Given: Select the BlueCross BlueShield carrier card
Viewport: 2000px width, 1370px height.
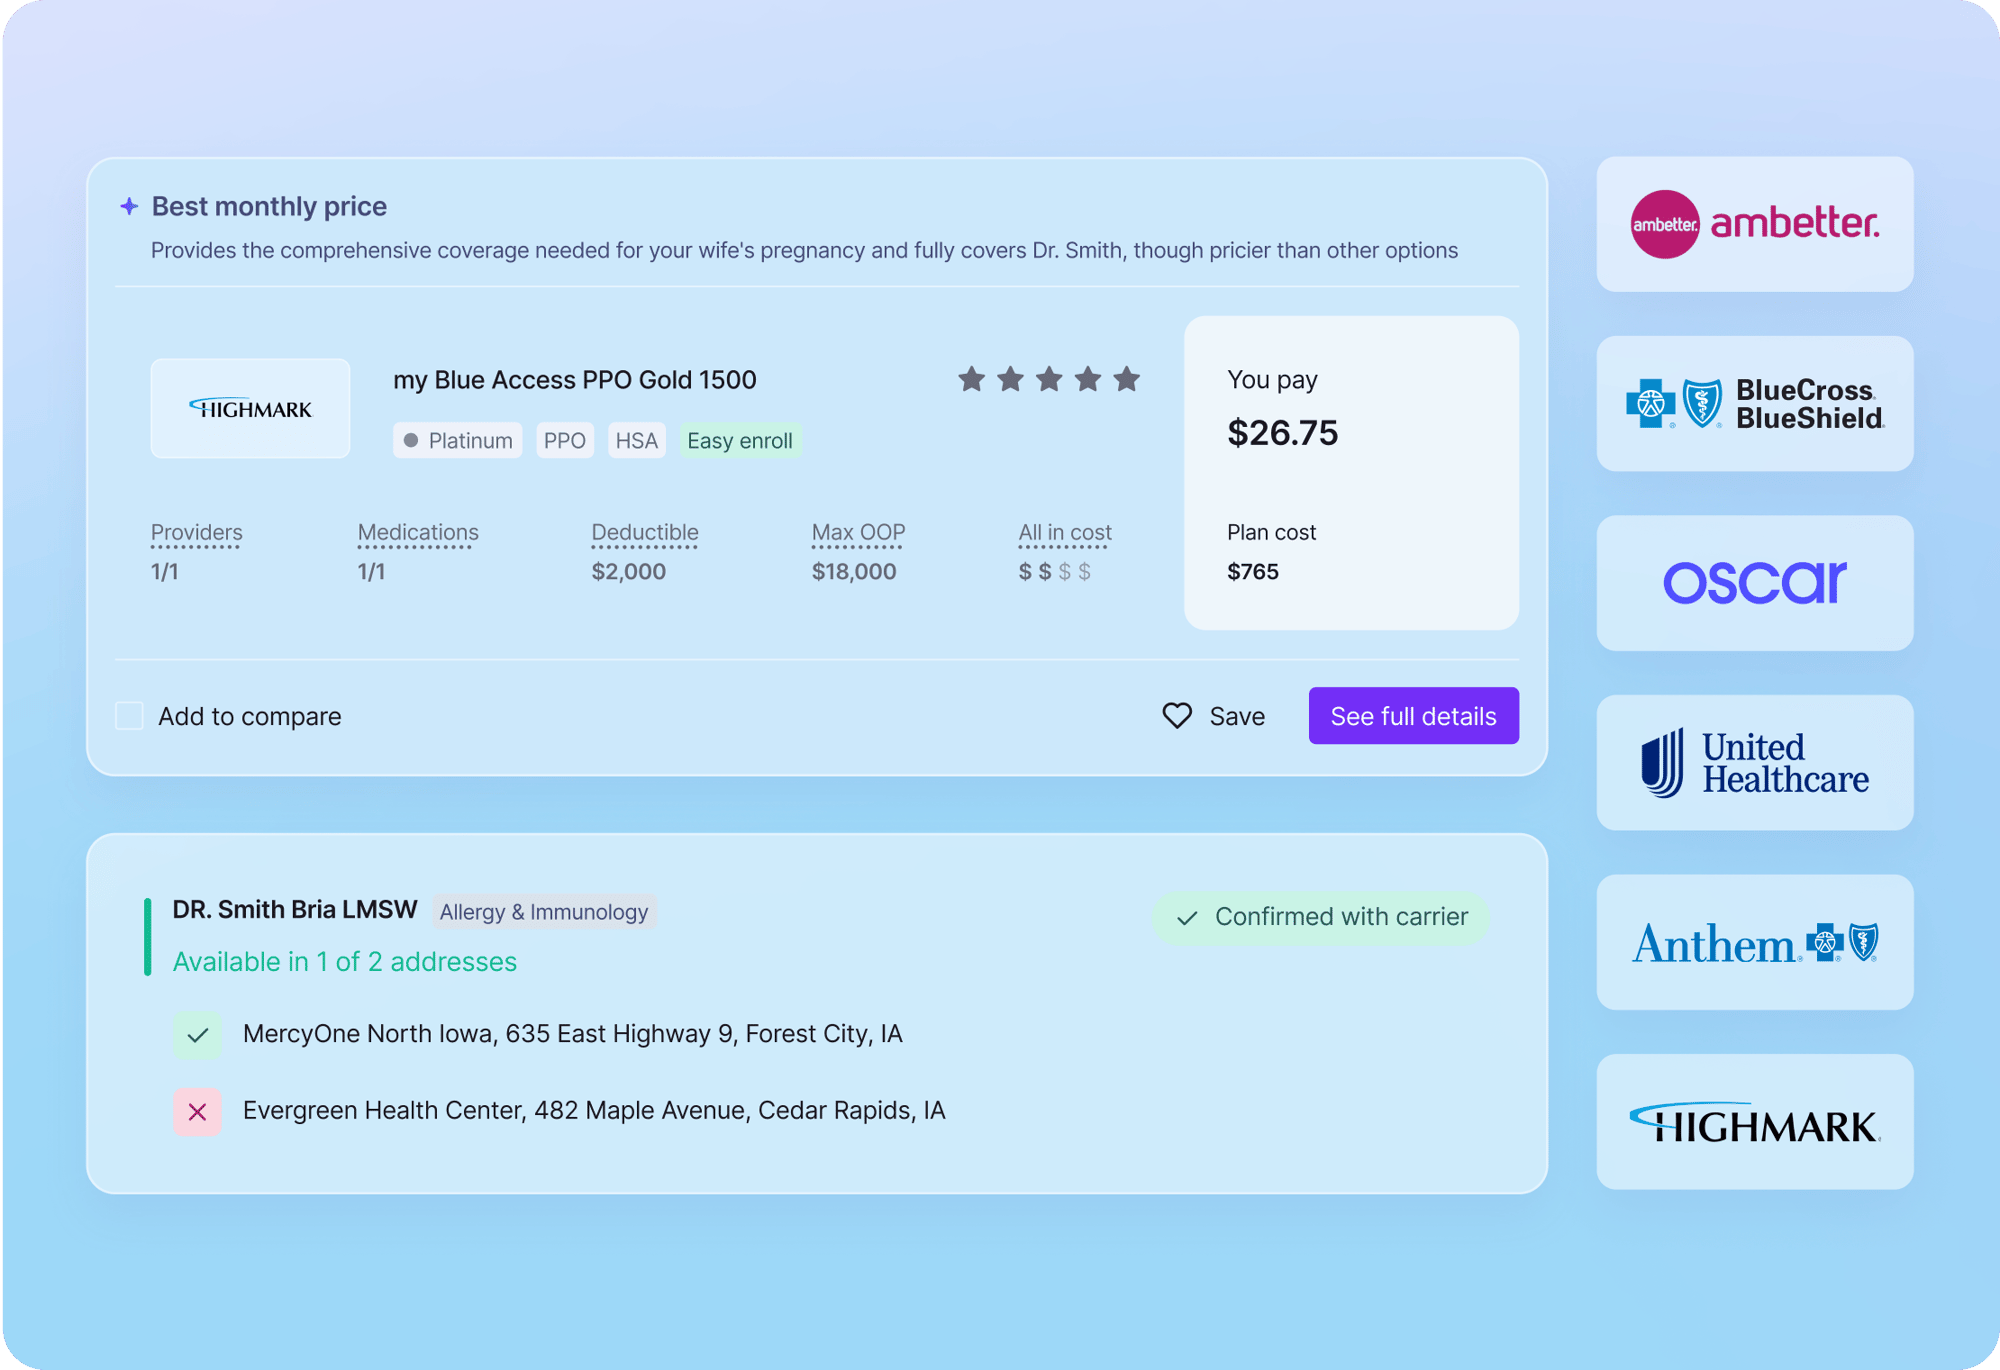Looking at the screenshot, I should click(1755, 404).
